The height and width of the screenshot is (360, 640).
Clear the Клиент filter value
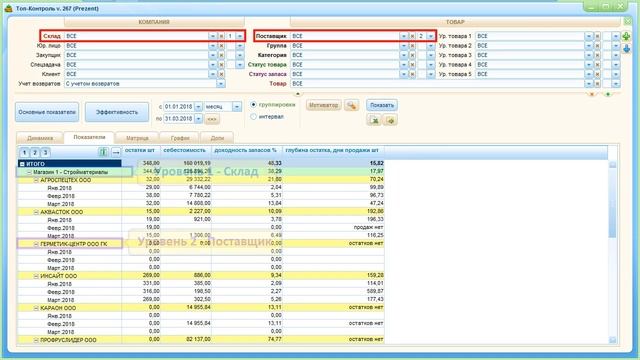221,74
